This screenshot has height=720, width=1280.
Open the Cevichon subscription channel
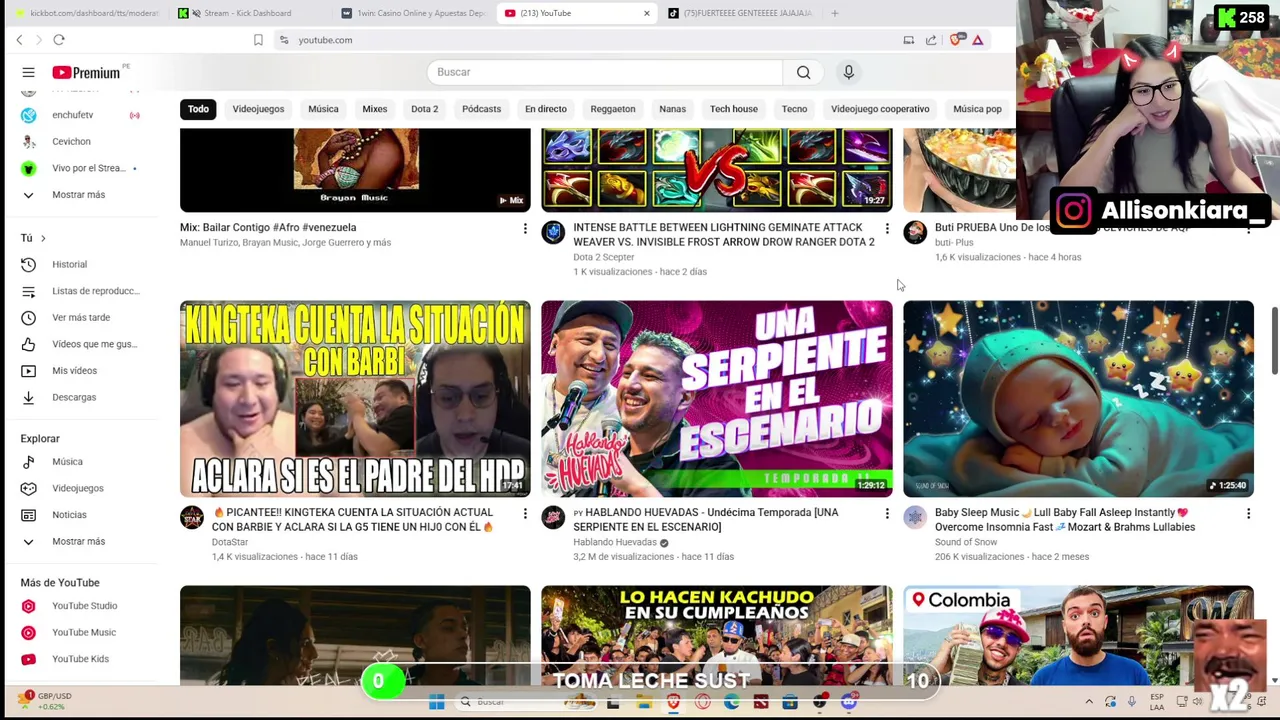[80, 142]
